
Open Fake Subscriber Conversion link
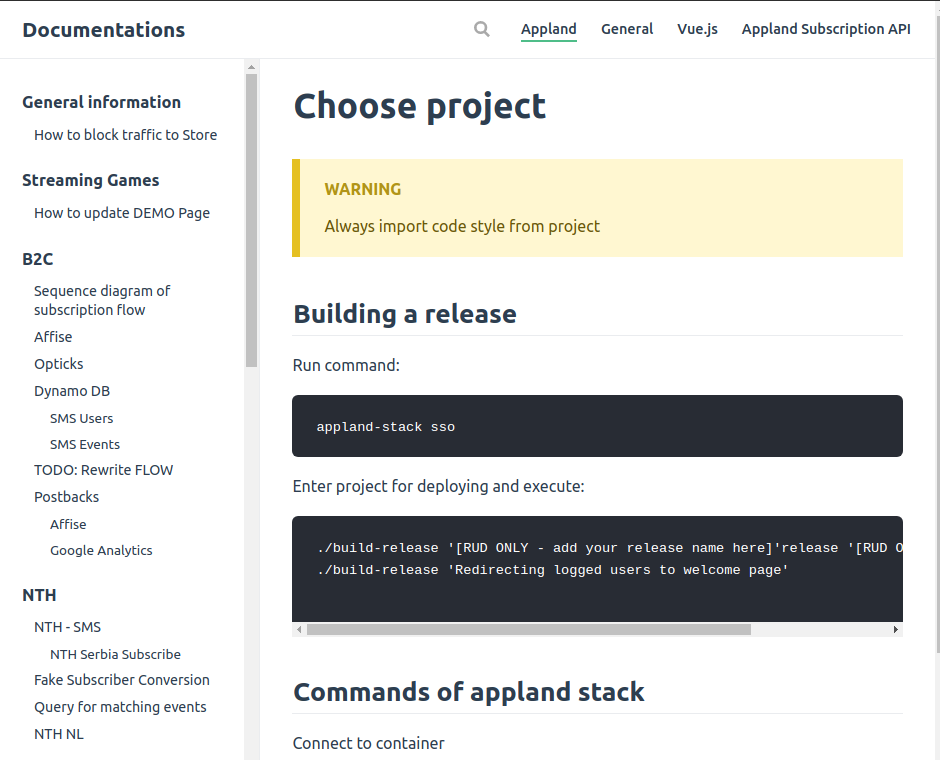click(x=122, y=680)
